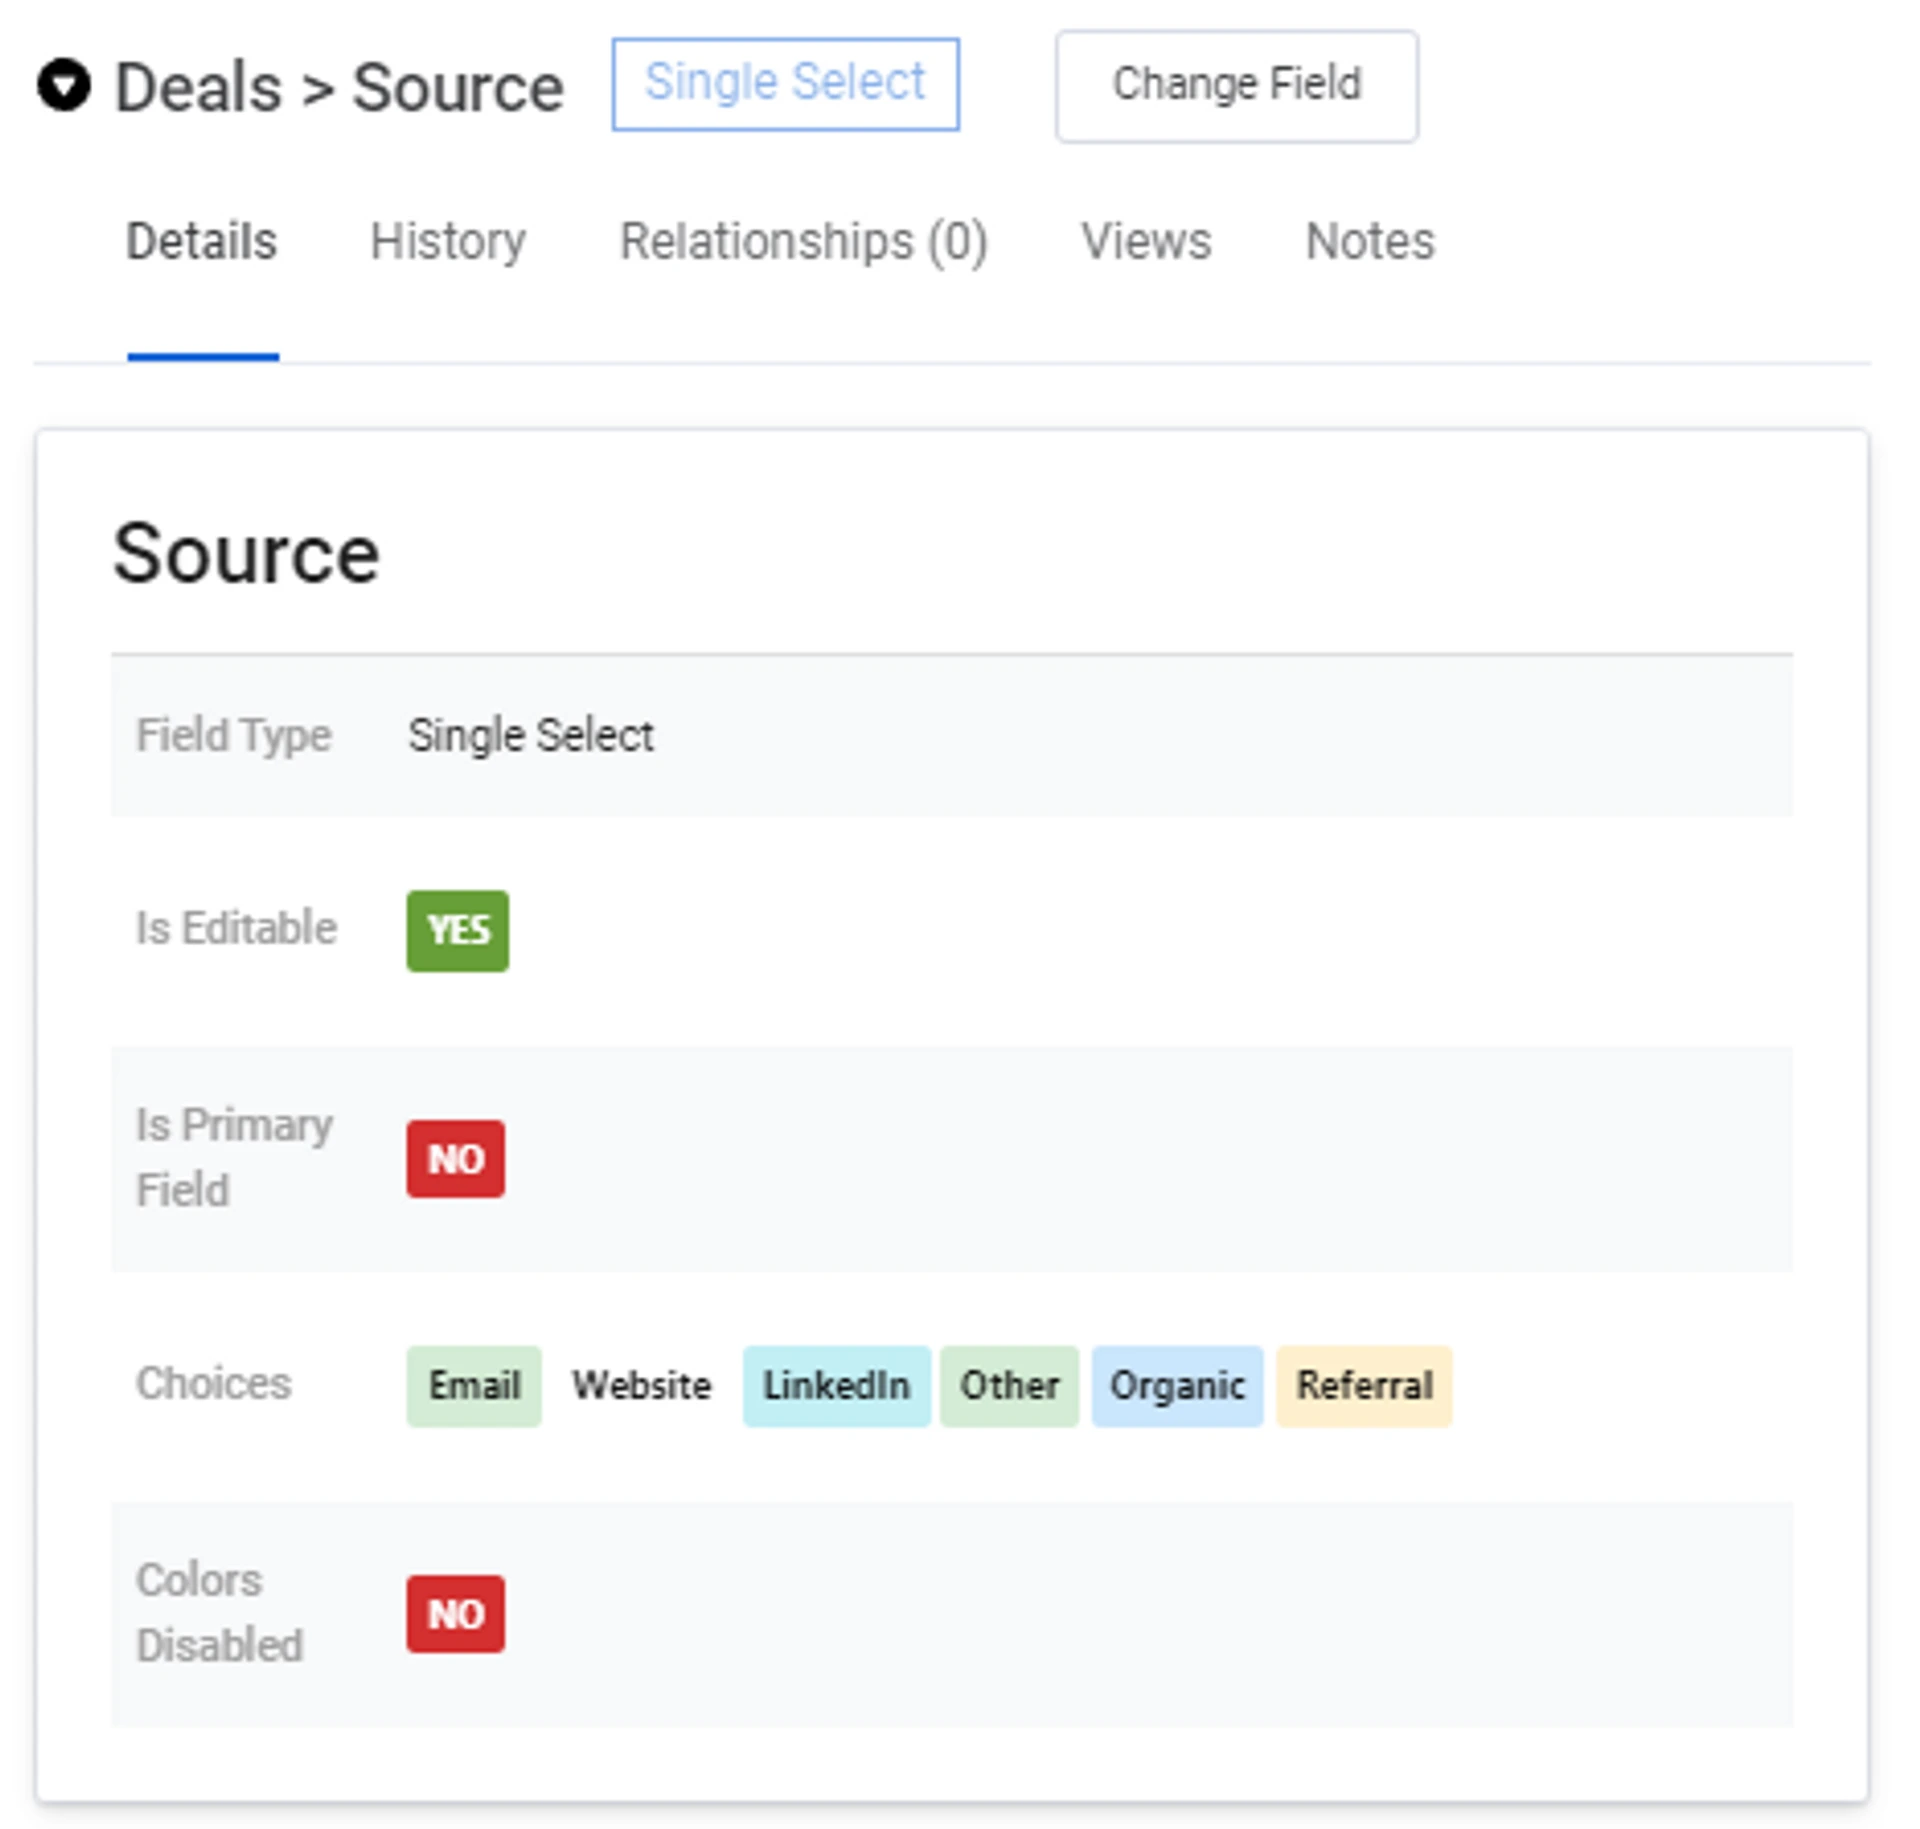The image size is (1920, 1829).
Task: Click the Source card heading
Action: (246, 554)
